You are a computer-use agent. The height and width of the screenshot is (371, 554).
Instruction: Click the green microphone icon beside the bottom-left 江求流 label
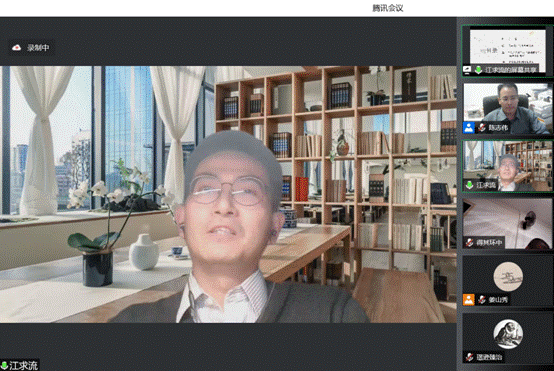(4, 365)
